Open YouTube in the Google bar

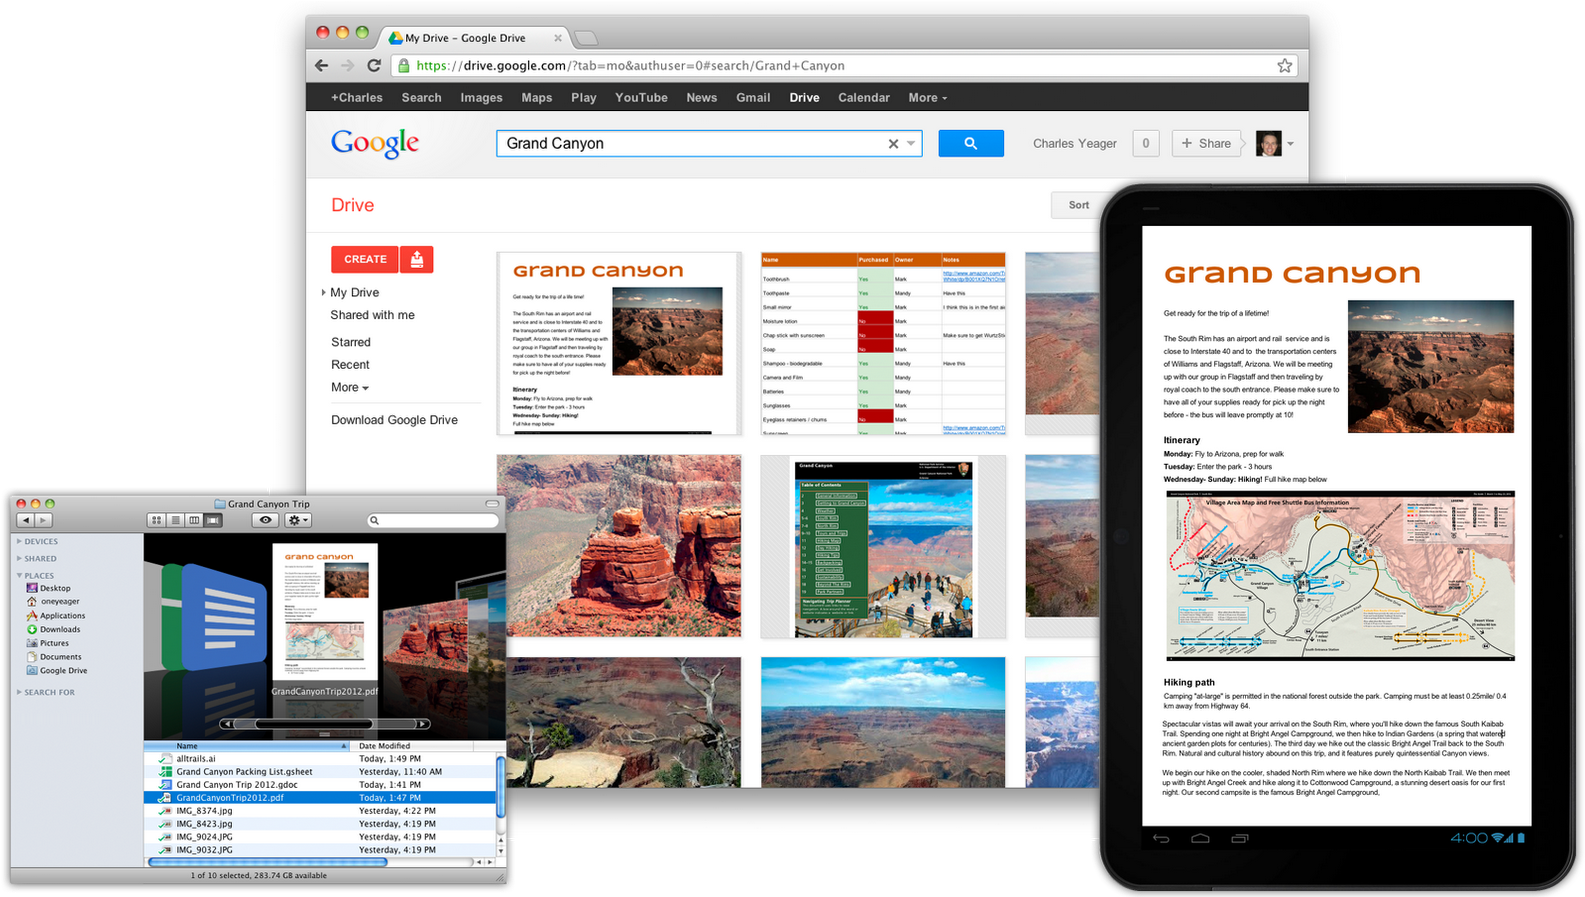[641, 98]
